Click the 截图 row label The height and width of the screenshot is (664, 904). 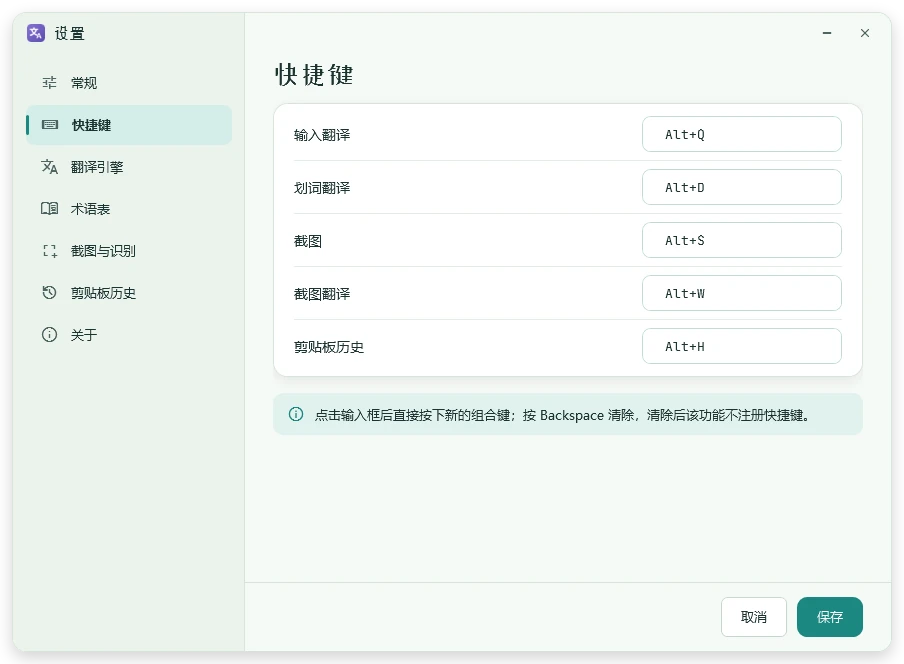click(x=308, y=241)
